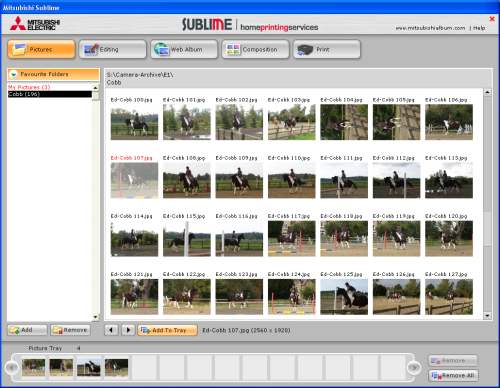
Task: Select thumbnail Ed-Cobb 118.jpg
Action: point(344,238)
